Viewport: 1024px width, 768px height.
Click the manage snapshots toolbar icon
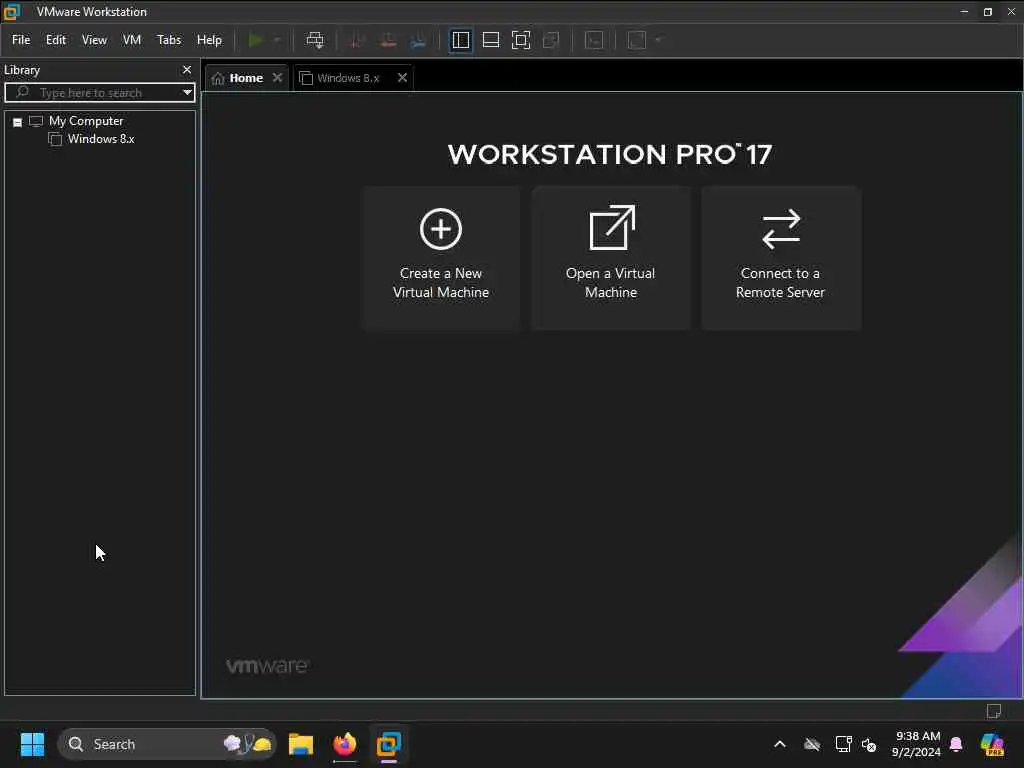tap(418, 40)
